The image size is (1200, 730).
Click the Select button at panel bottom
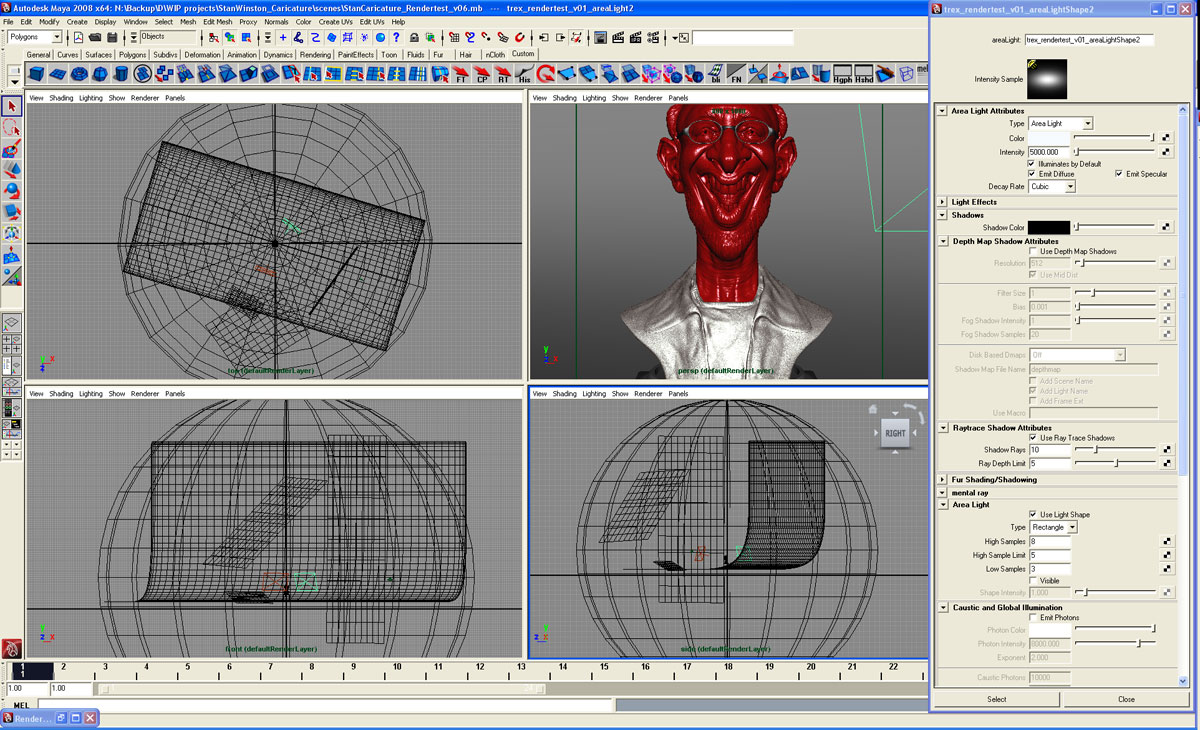[x=996, y=699]
